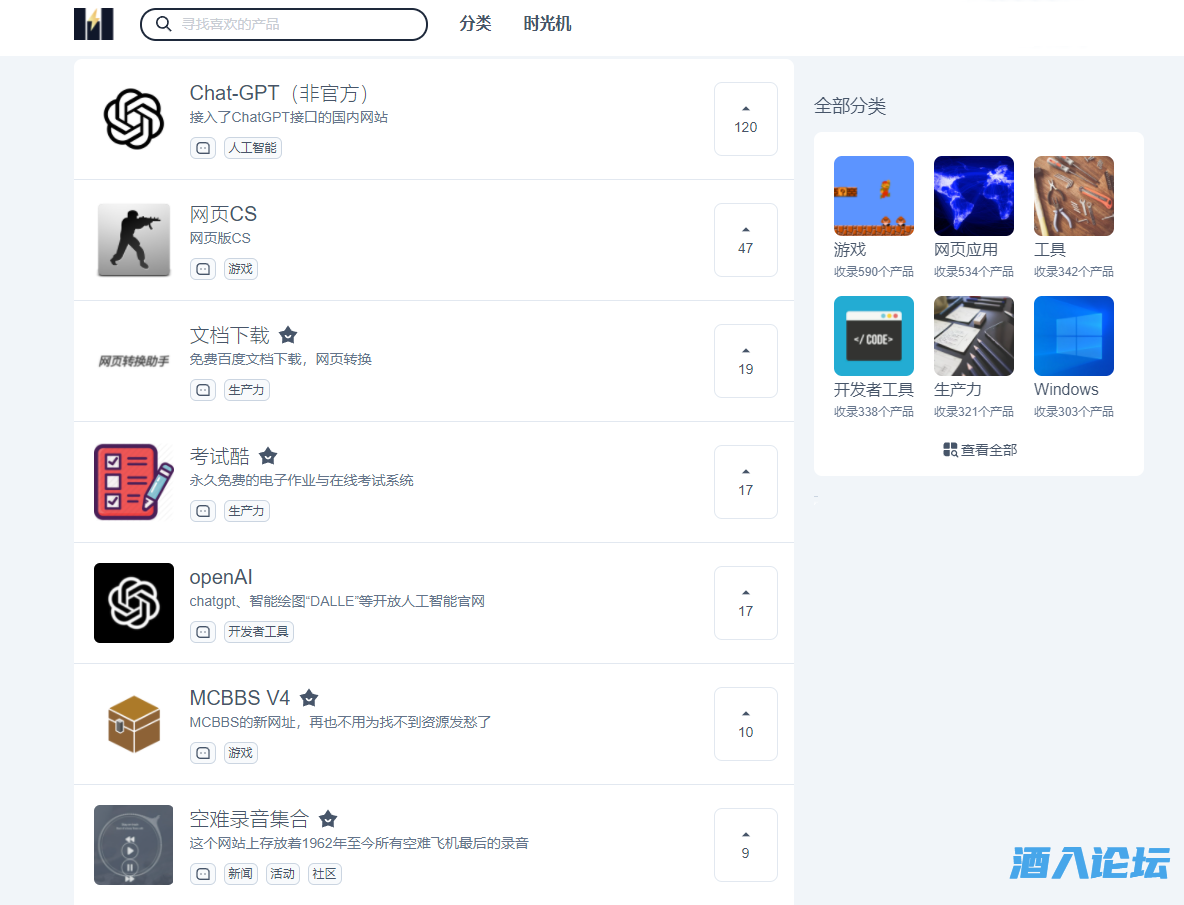1184x905 pixels.
Task: Upvote 空难录音集合 with 9 votes
Action: [x=746, y=845]
